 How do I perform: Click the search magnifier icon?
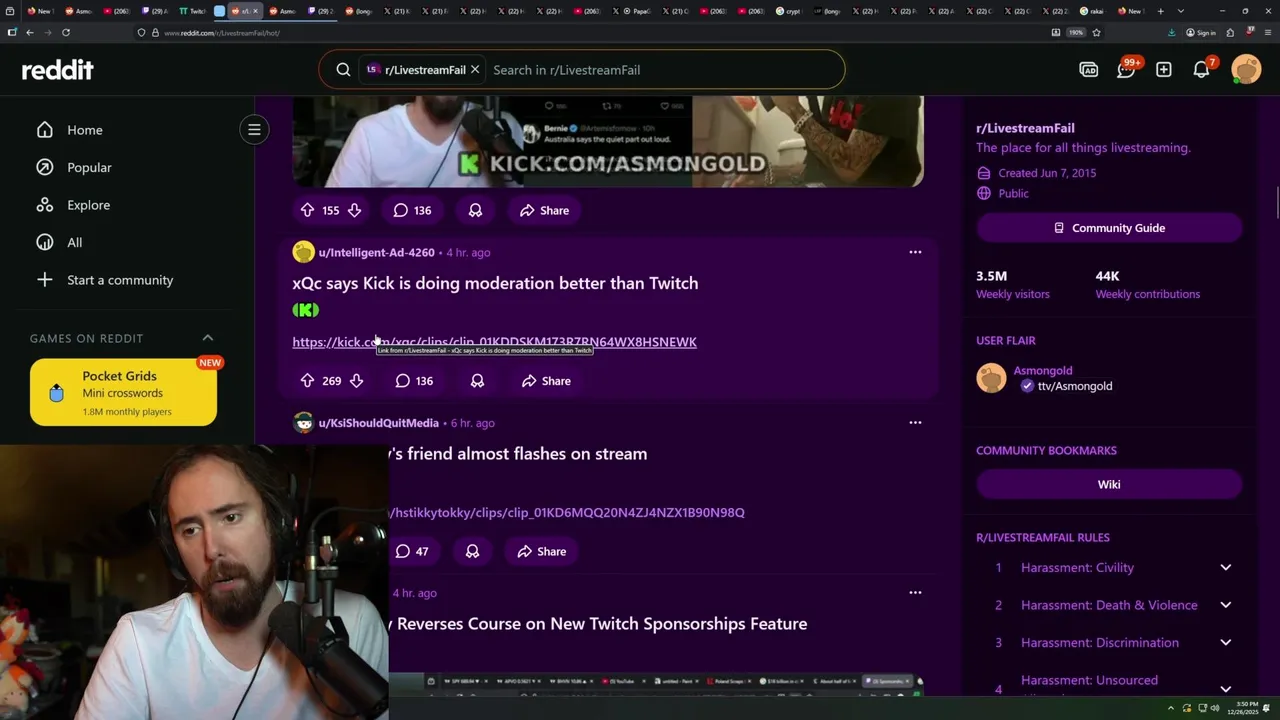[x=343, y=70]
